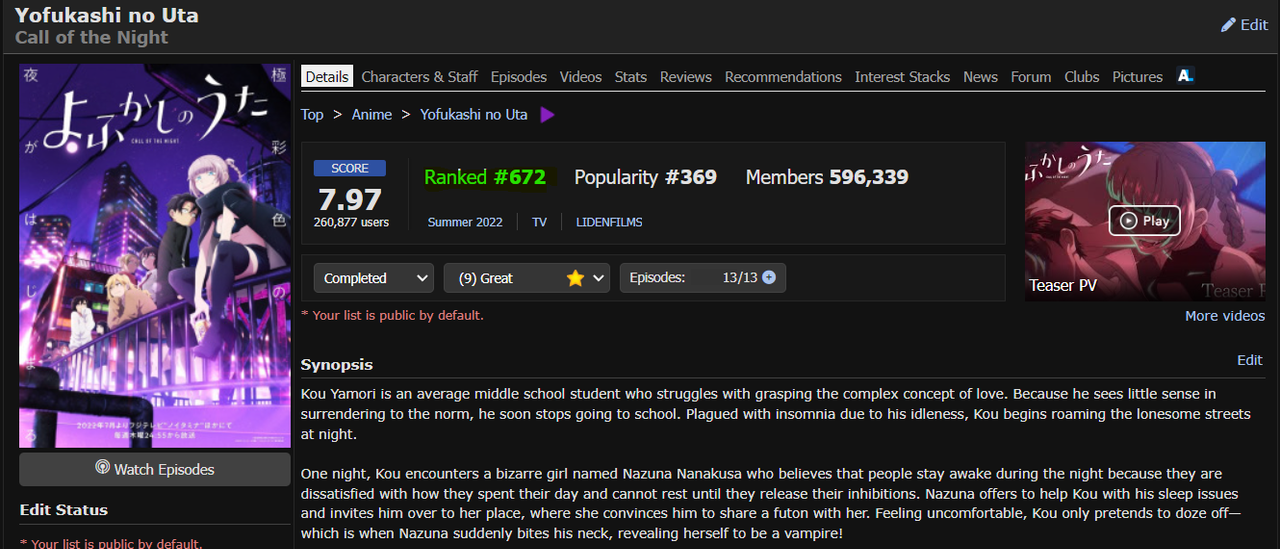
Task: Open the Episodes tab
Action: coord(519,77)
